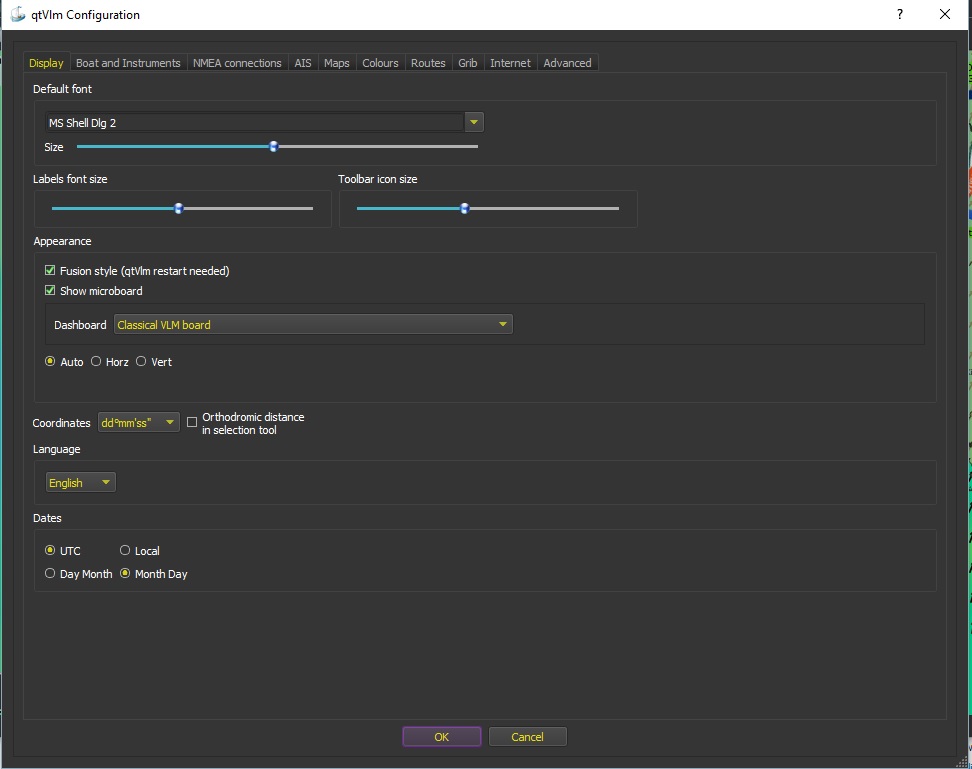Choose Month Day date format

point(125,573)
